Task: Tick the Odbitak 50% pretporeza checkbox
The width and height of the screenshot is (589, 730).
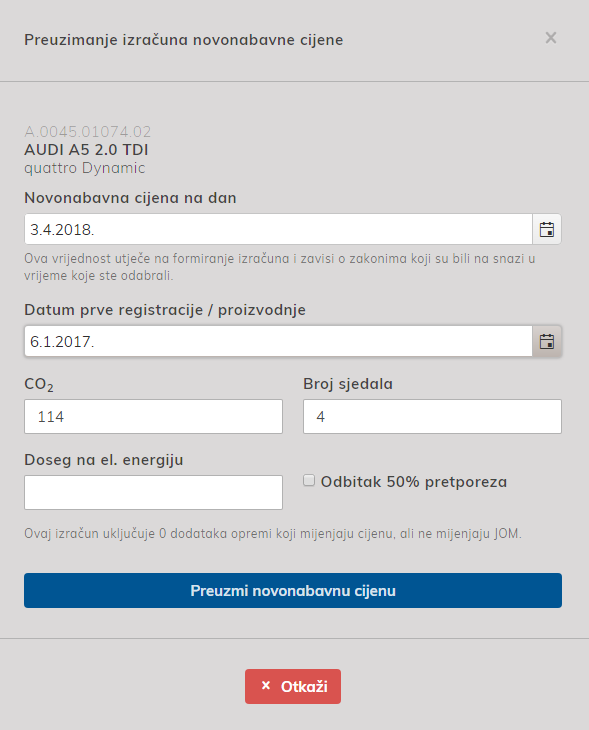Action: tap(309, 480)
